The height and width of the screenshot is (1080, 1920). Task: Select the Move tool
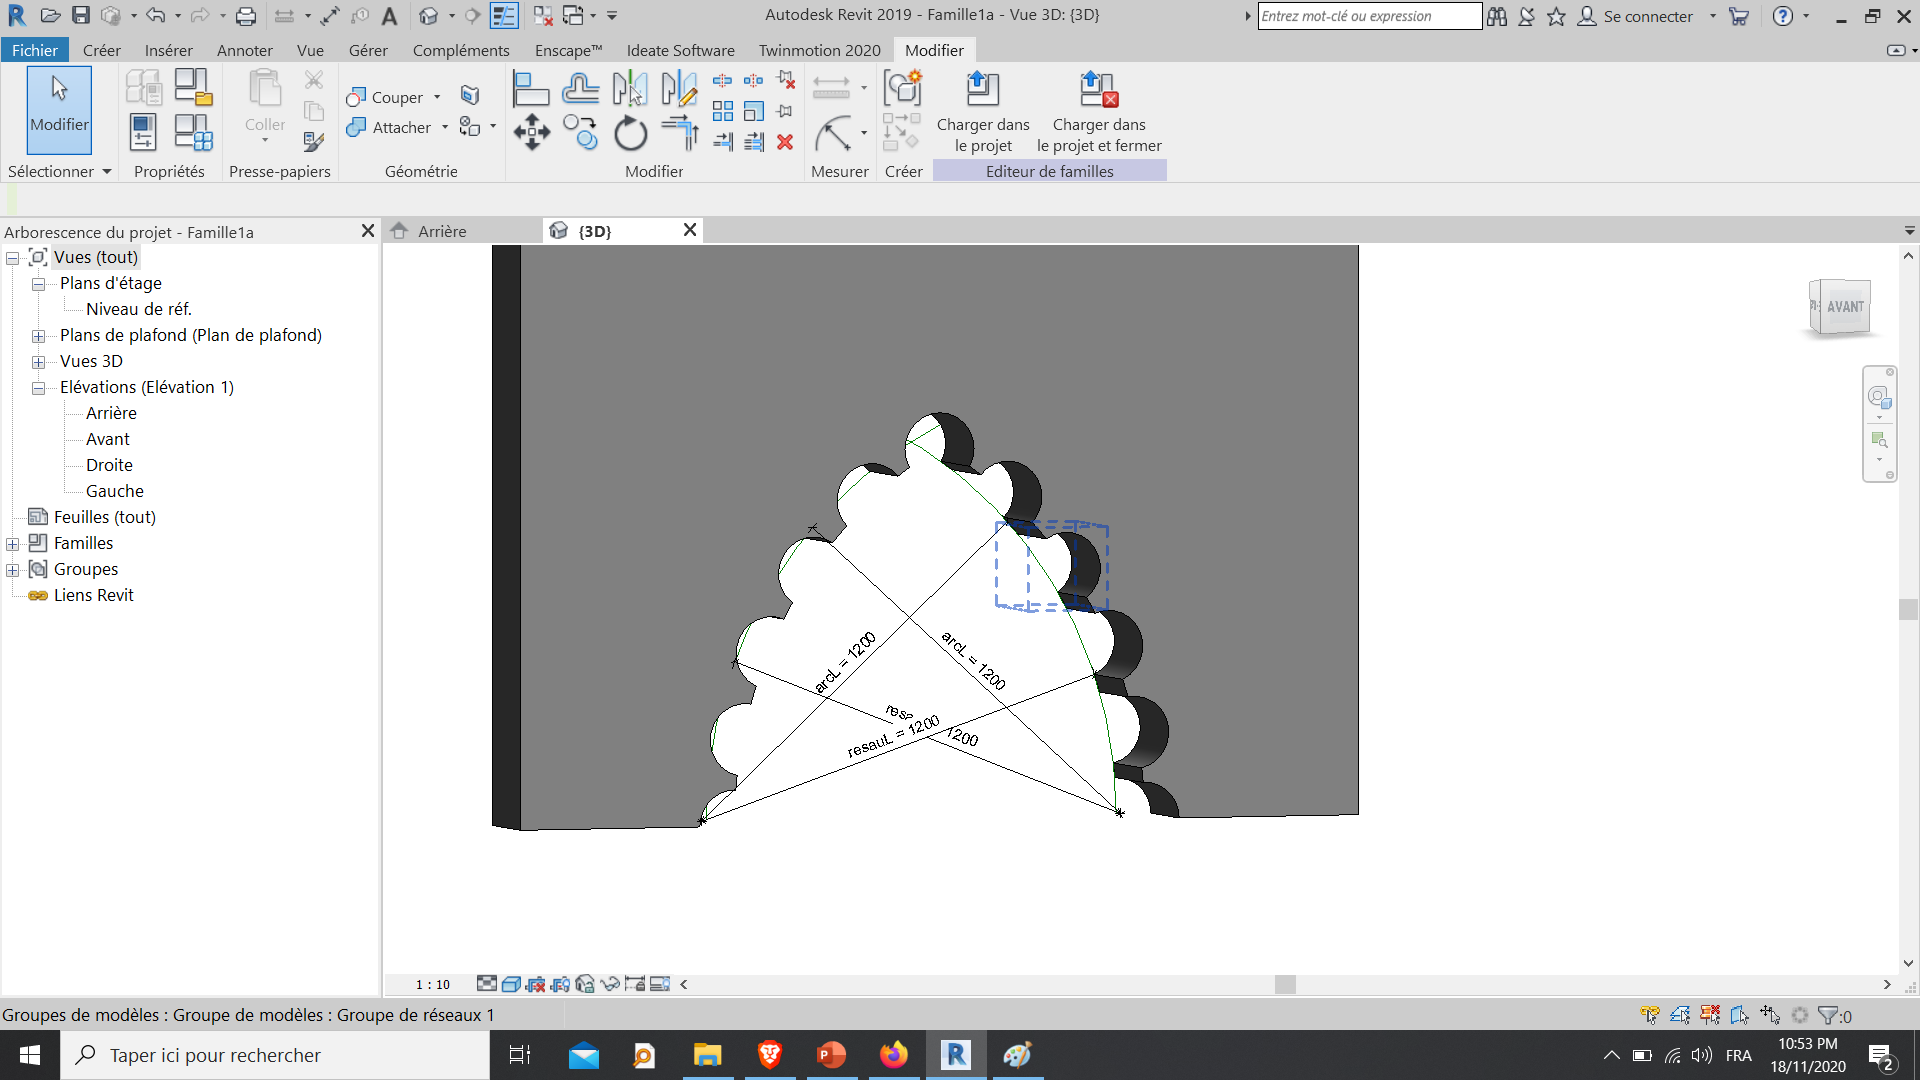click(x=532, y=133)
